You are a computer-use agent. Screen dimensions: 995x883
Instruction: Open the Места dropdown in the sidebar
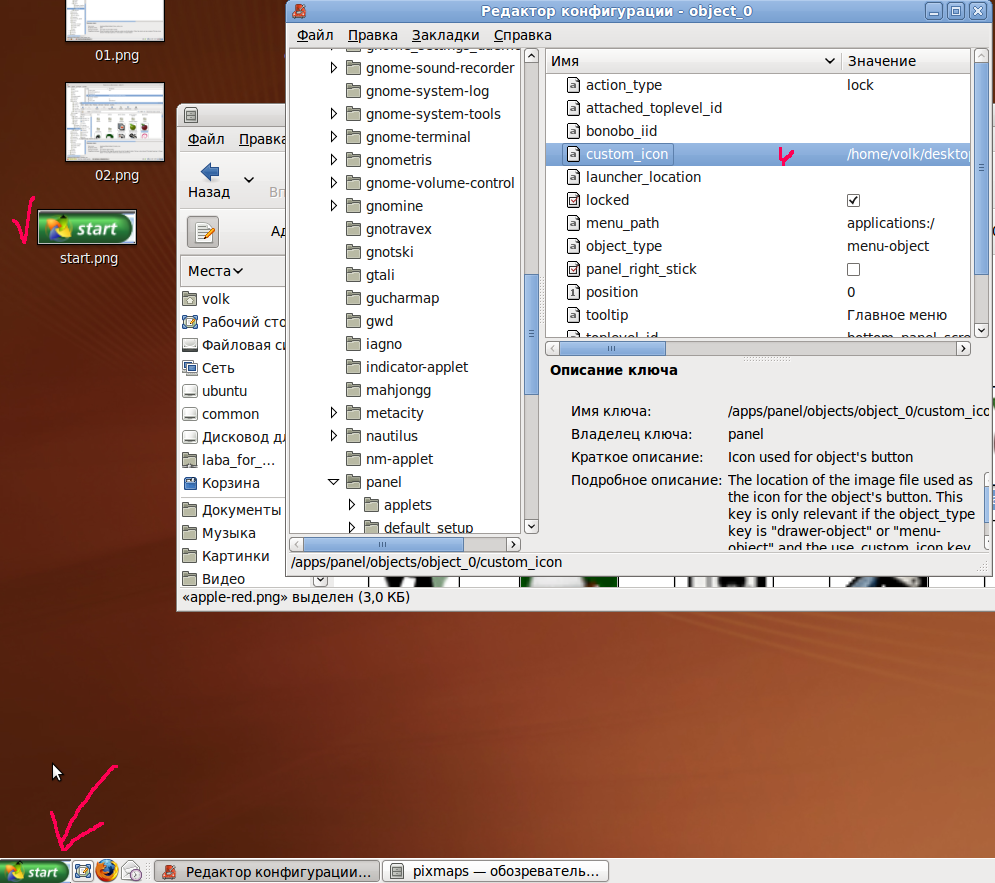click(x=216, y=271)
